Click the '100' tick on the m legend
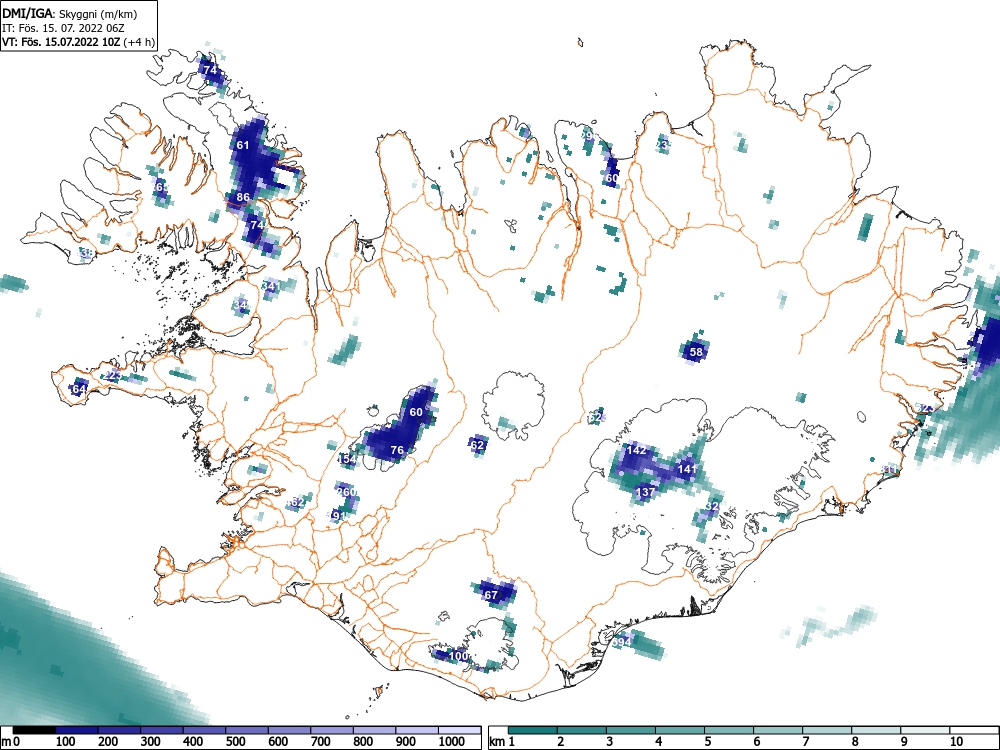This screenshot has height=750, width=1000. (66, 742)
